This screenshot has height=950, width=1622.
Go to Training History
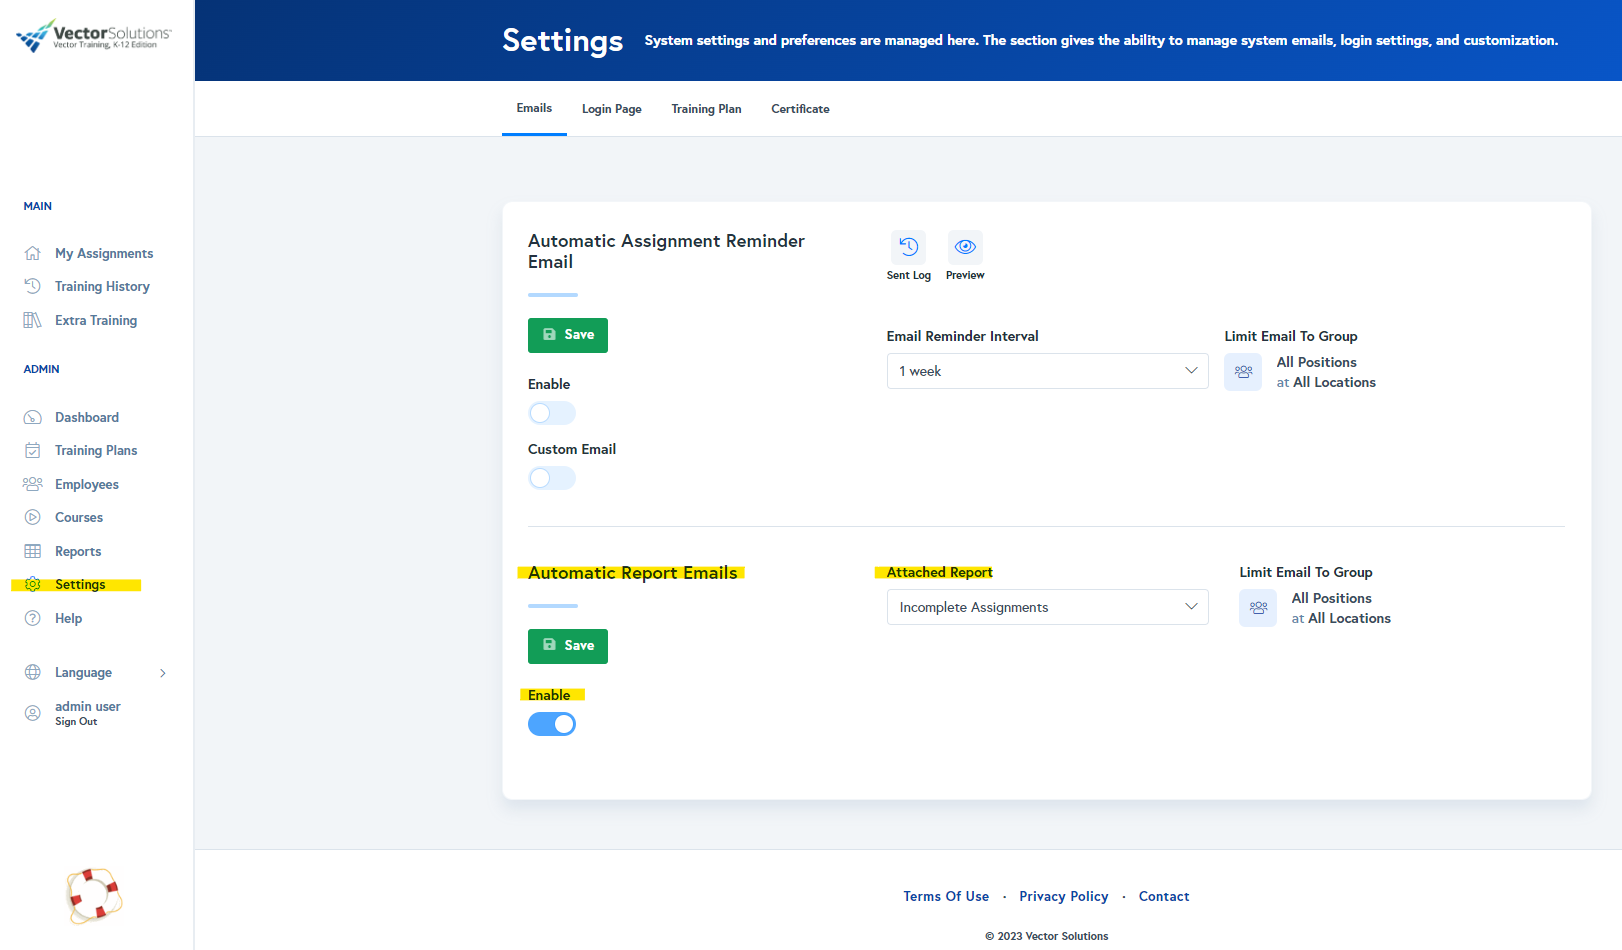pos(100,286)
